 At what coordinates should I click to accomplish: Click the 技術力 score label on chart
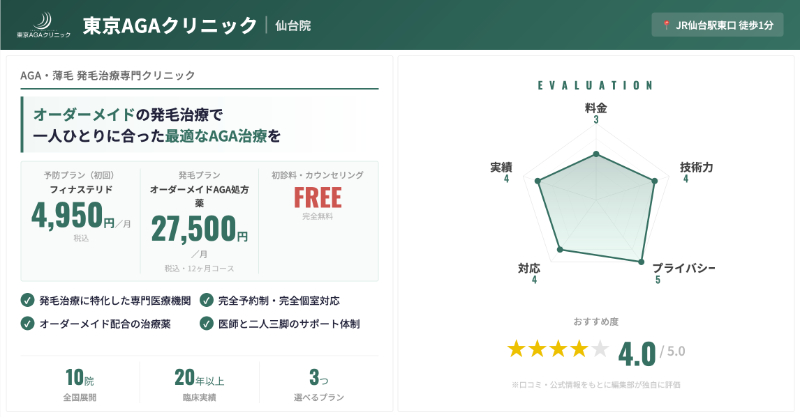click(696, 171)
